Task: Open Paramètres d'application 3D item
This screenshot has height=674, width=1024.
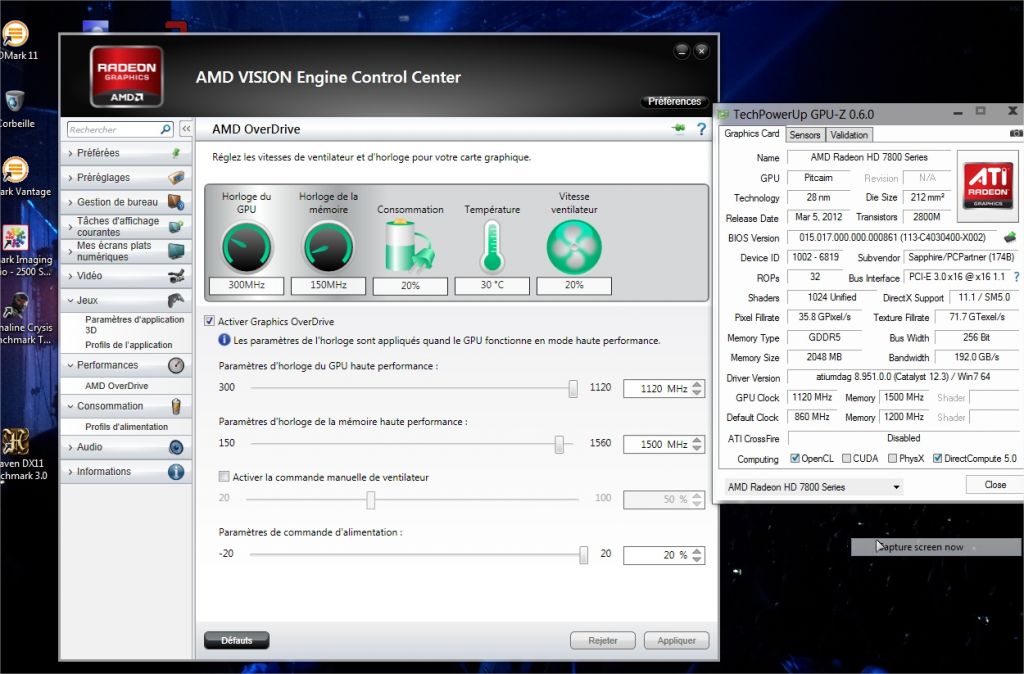Action: pyautogui.click(x=135, y=325)
